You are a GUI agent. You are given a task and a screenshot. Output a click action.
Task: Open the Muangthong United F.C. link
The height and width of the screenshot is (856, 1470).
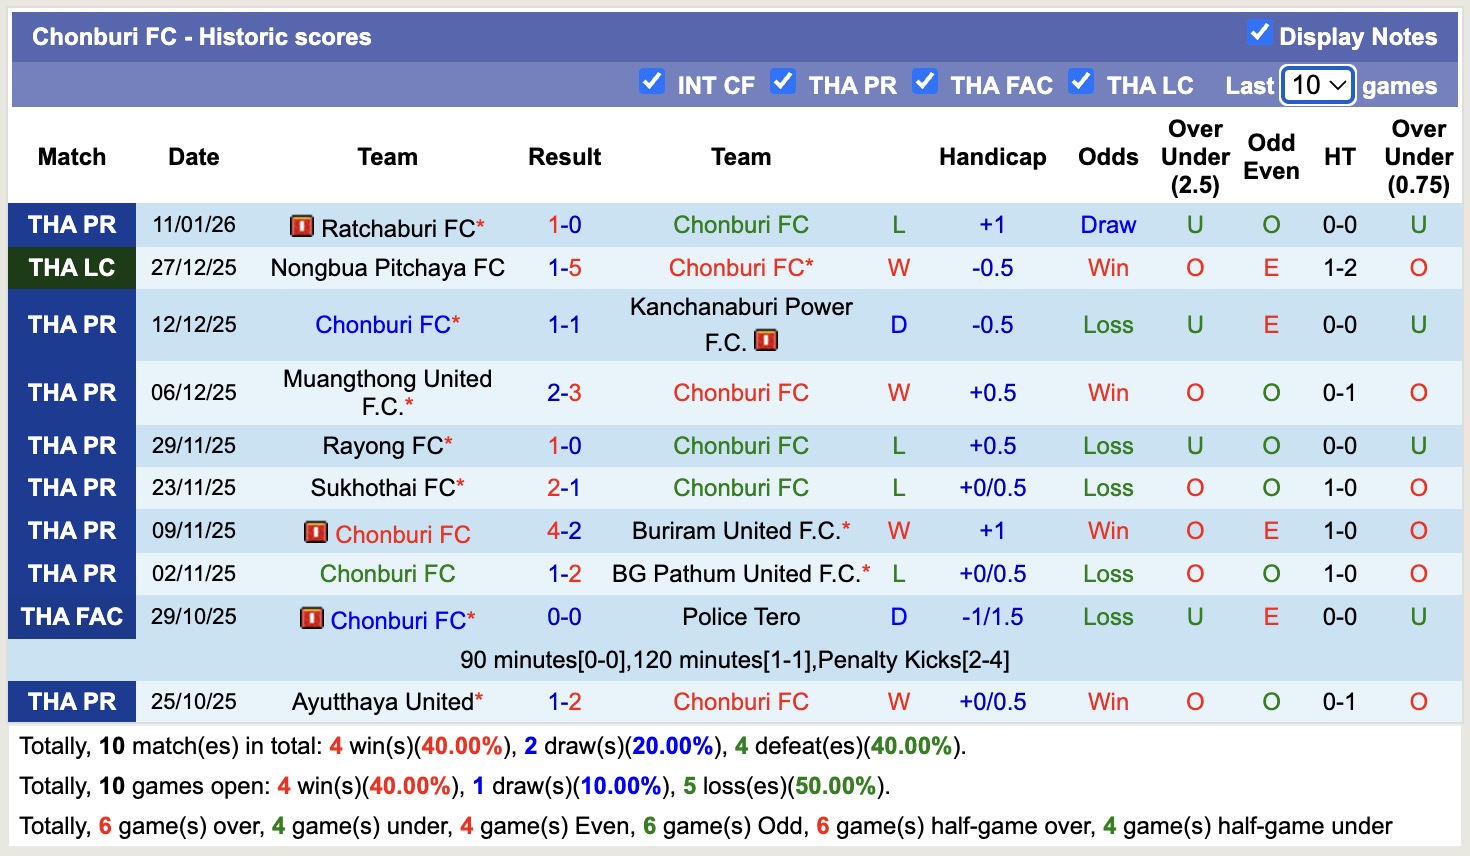387,392
